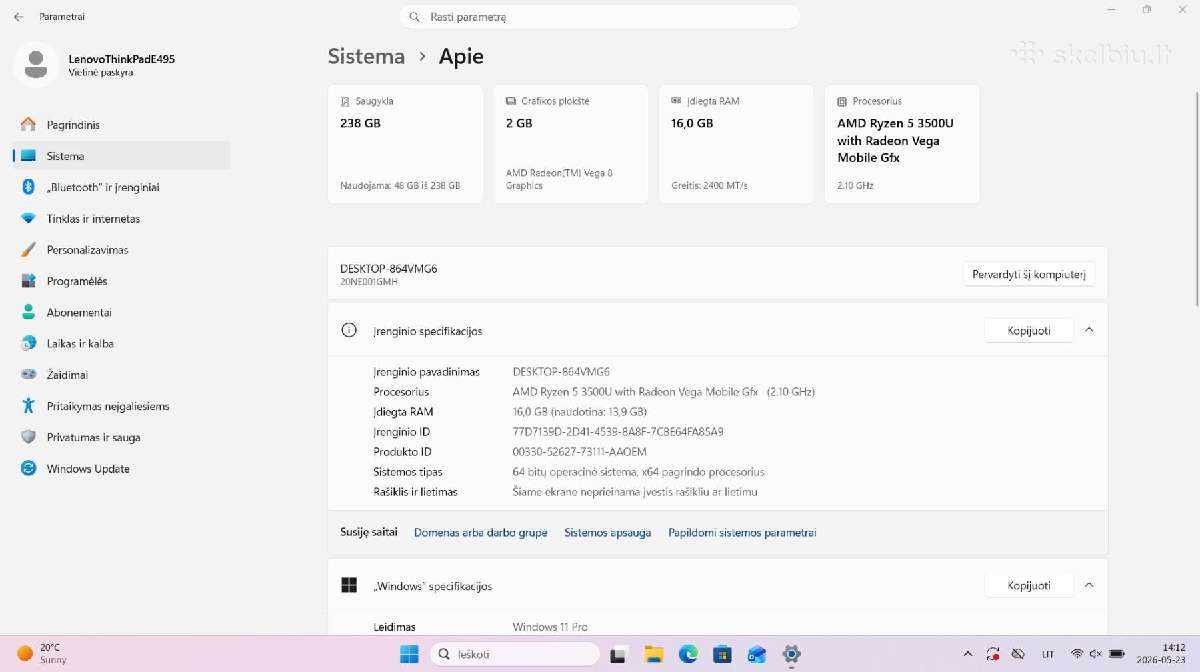Click the muted volume tray icon
Viewport: 1200px width, 672px height.
1096,654
